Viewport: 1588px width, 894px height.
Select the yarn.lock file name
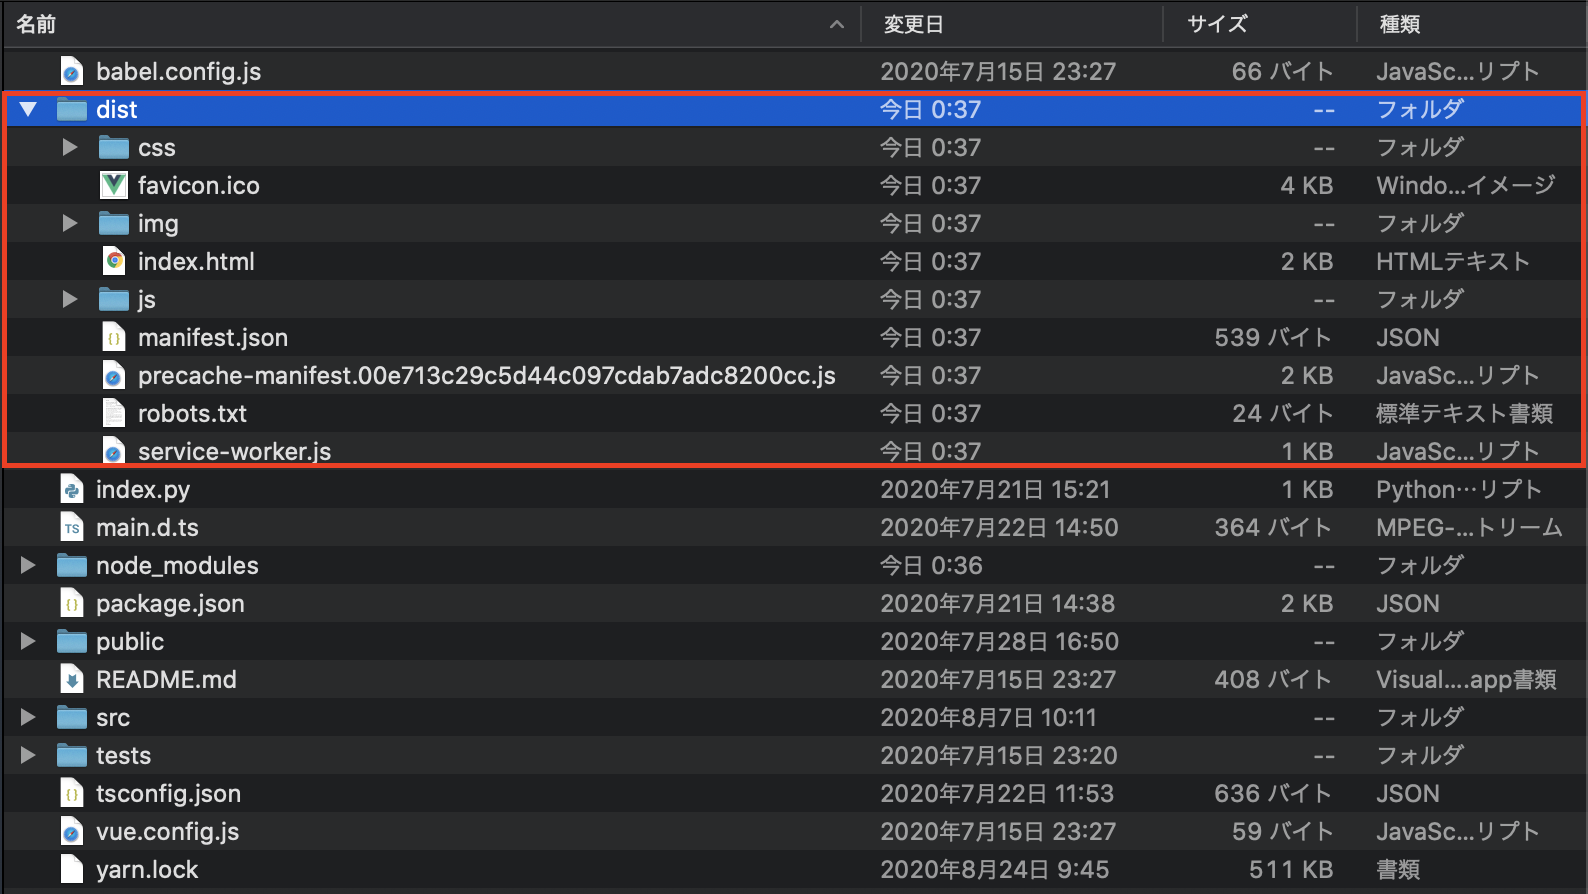pos(147,869)
